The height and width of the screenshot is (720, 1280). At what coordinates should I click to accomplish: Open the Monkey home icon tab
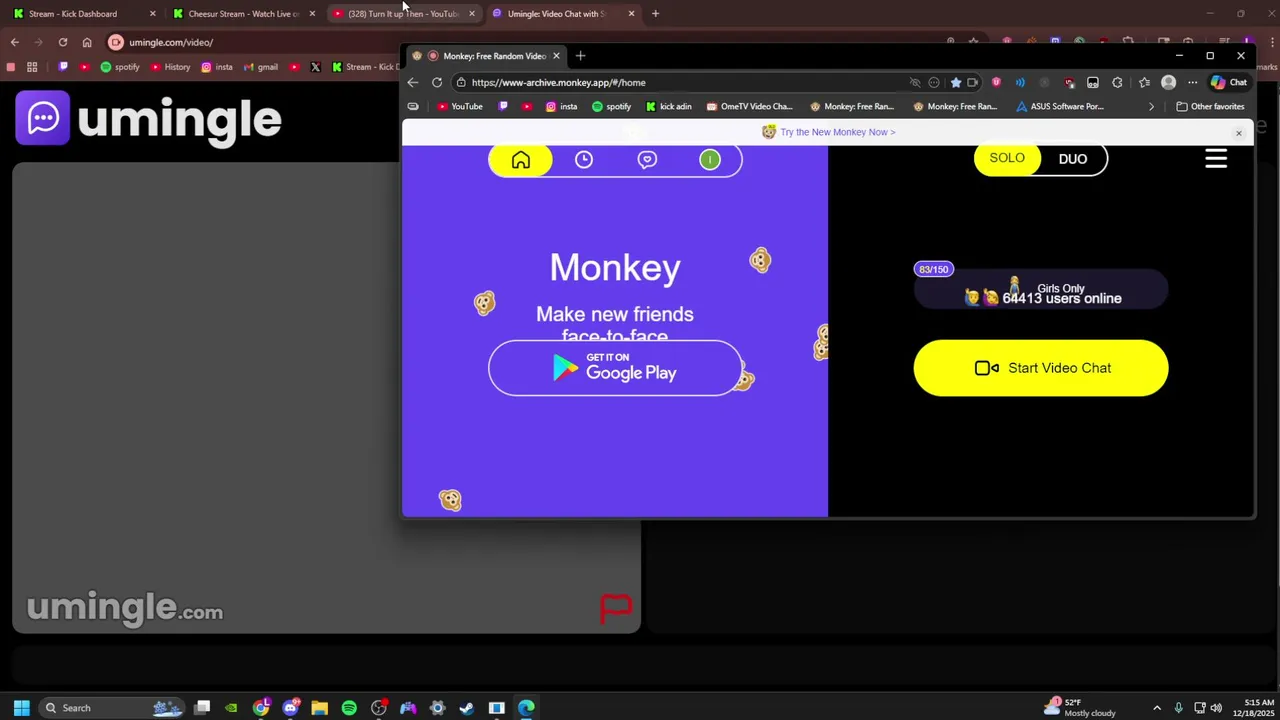tap(521, 160)
